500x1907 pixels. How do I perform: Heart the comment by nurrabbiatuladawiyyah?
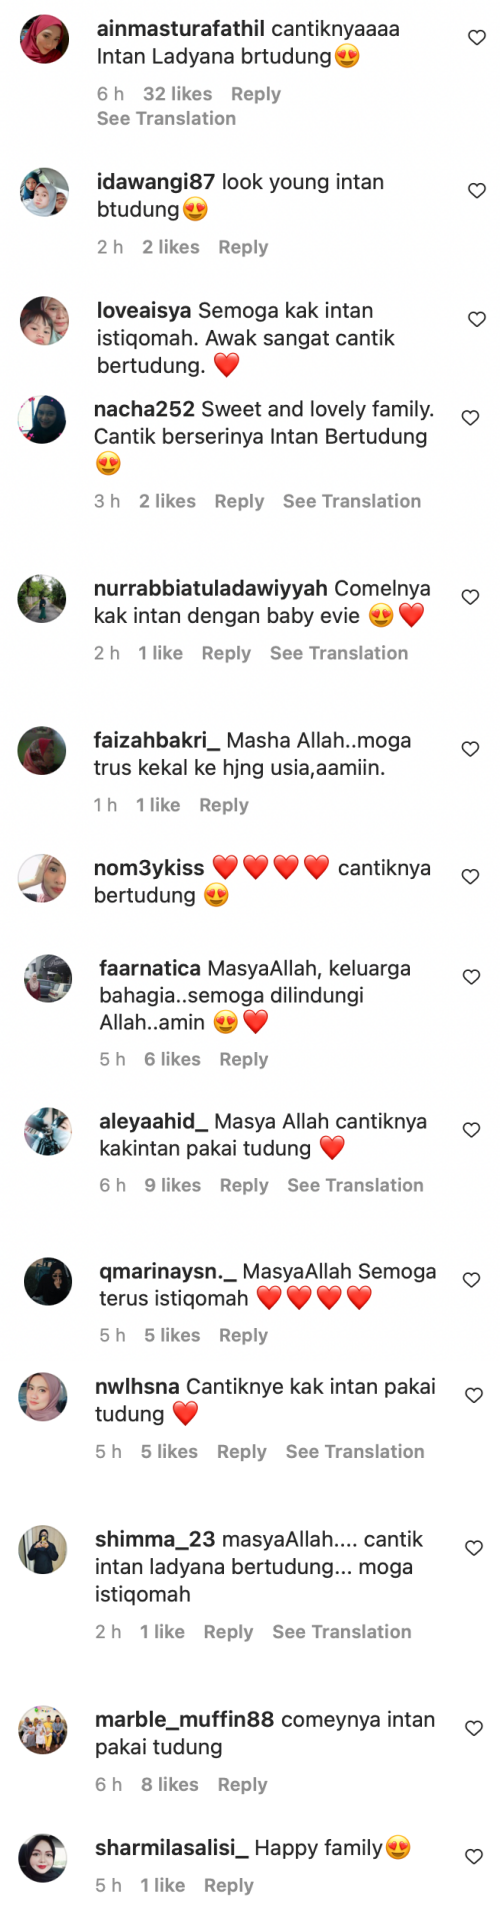(x=470, y=597)
